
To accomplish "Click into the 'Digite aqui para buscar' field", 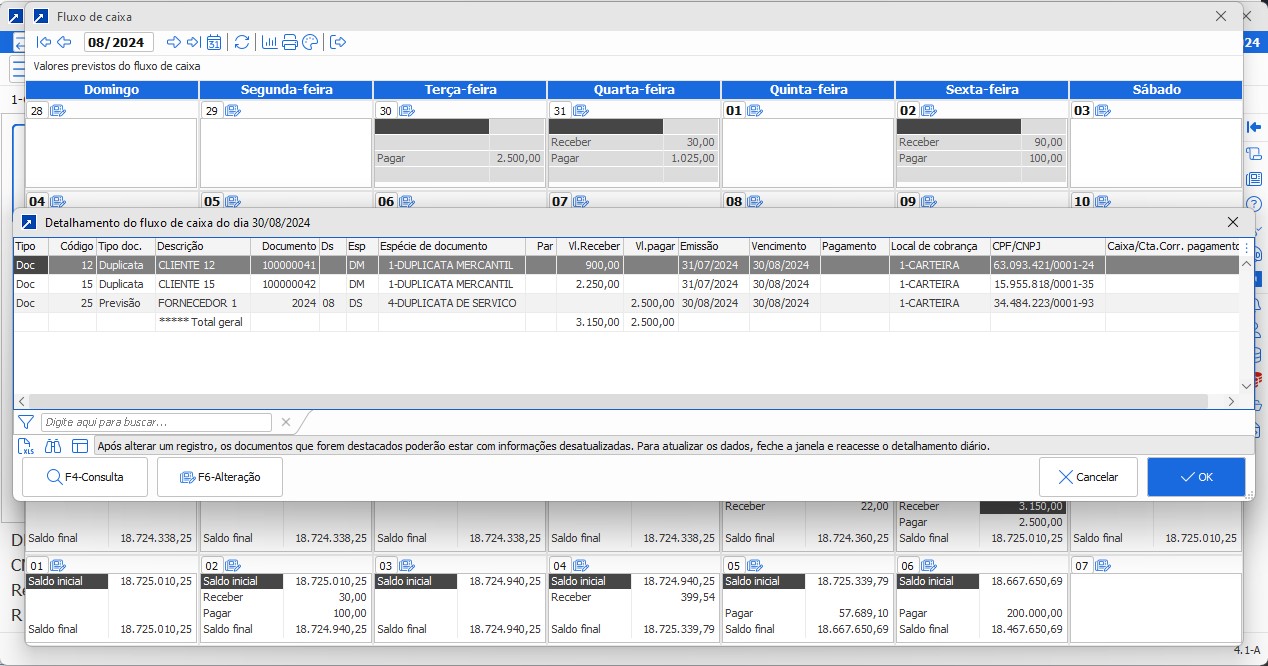I will pyautogui.click(x=156, y=422).
